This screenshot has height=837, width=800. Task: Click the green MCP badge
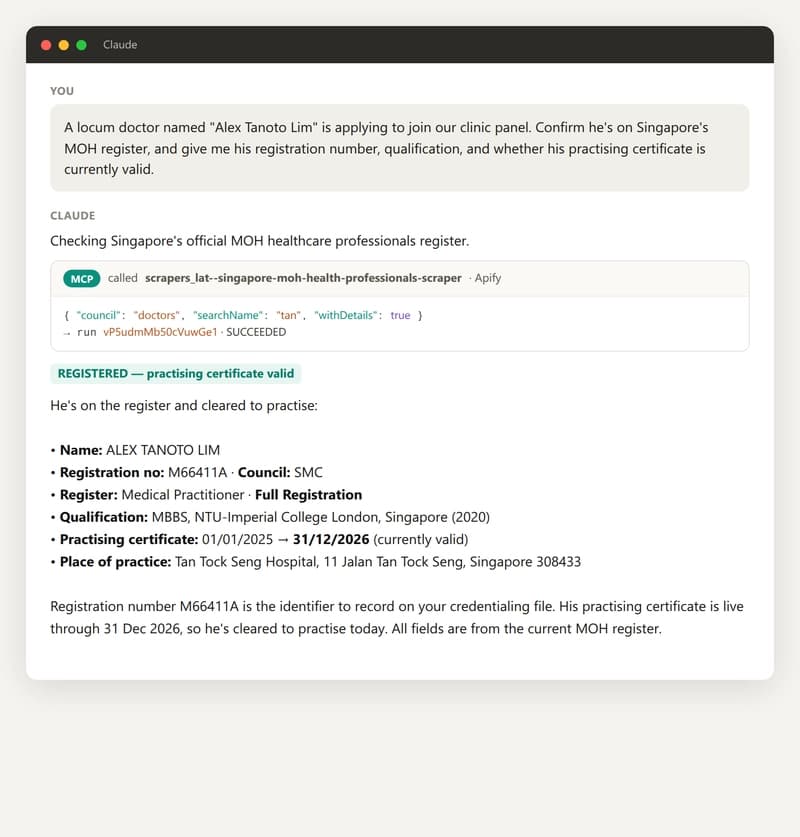[x=82, y=279]
